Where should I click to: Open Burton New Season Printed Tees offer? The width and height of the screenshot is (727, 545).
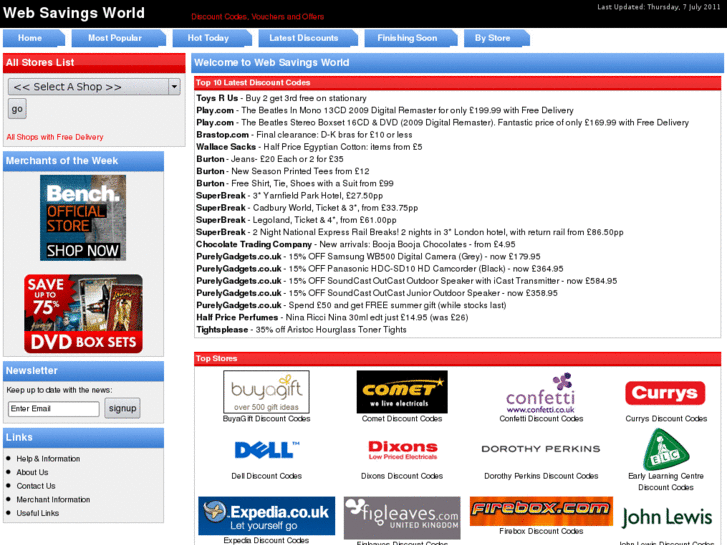click(x=283, y=171)
